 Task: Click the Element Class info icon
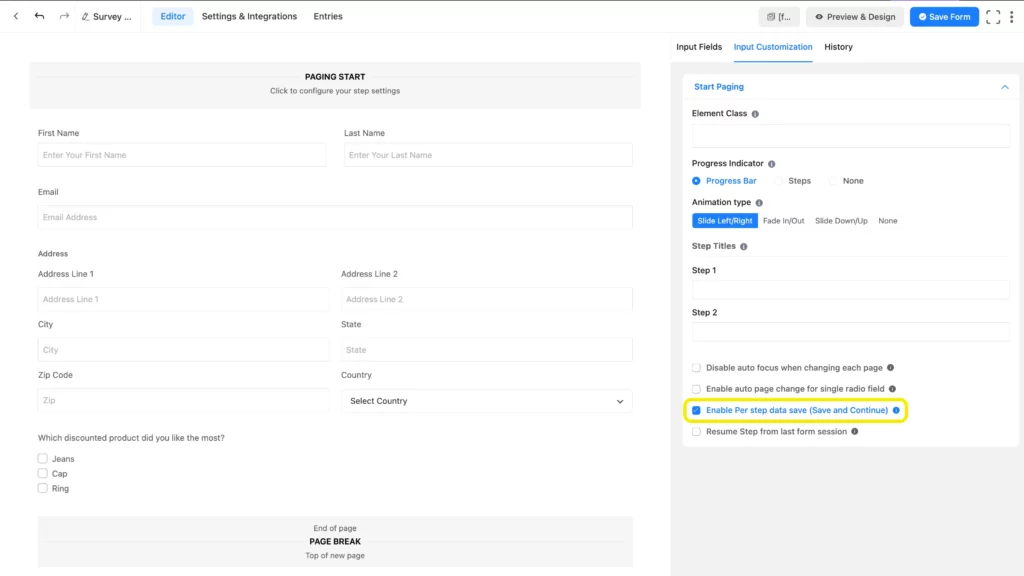[x=755, y=114]
